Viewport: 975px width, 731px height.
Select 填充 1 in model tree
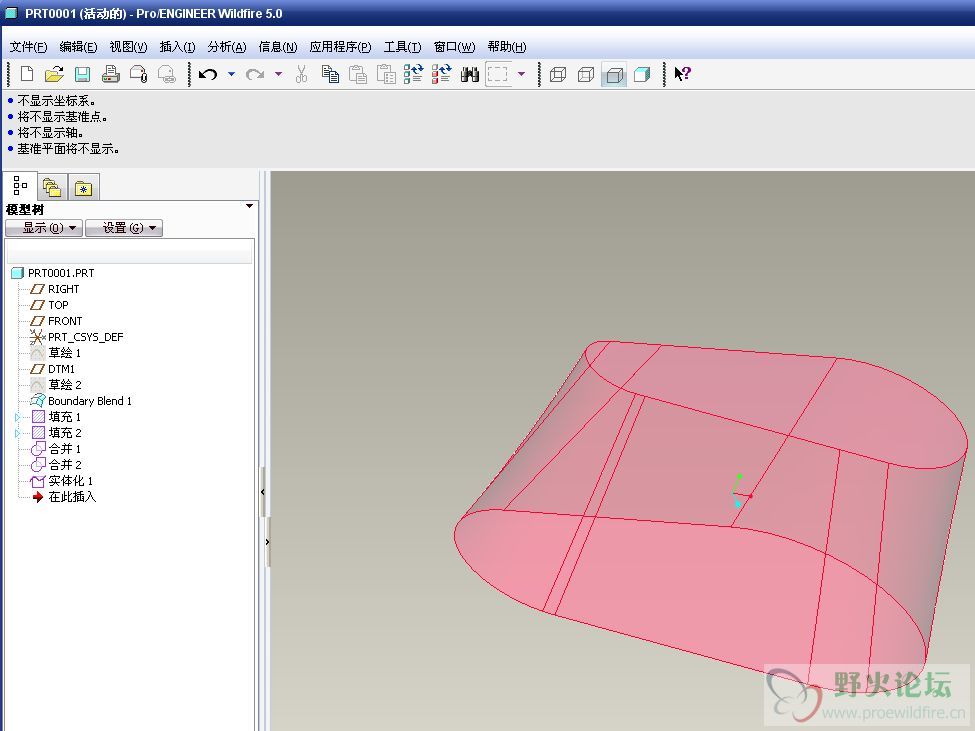[x=64, y=417]
